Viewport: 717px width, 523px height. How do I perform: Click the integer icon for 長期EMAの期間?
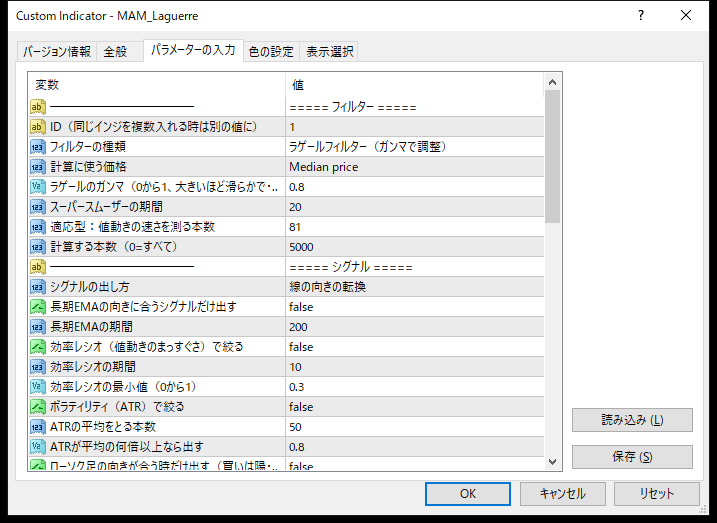click(x=38, y=327)
